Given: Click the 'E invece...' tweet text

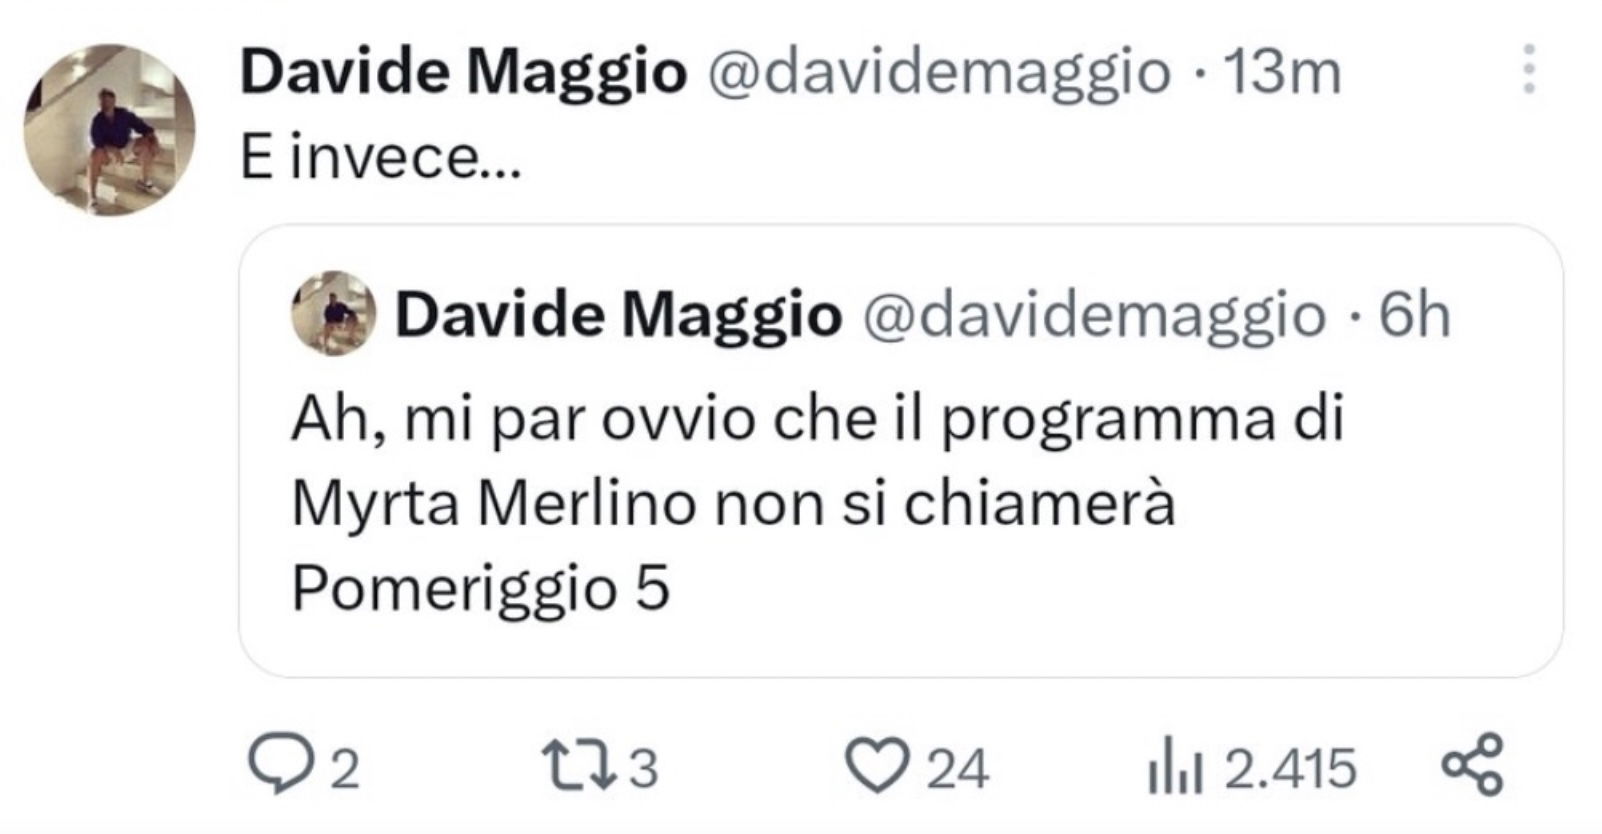Looking at the screenshot, I should [381, 158].
